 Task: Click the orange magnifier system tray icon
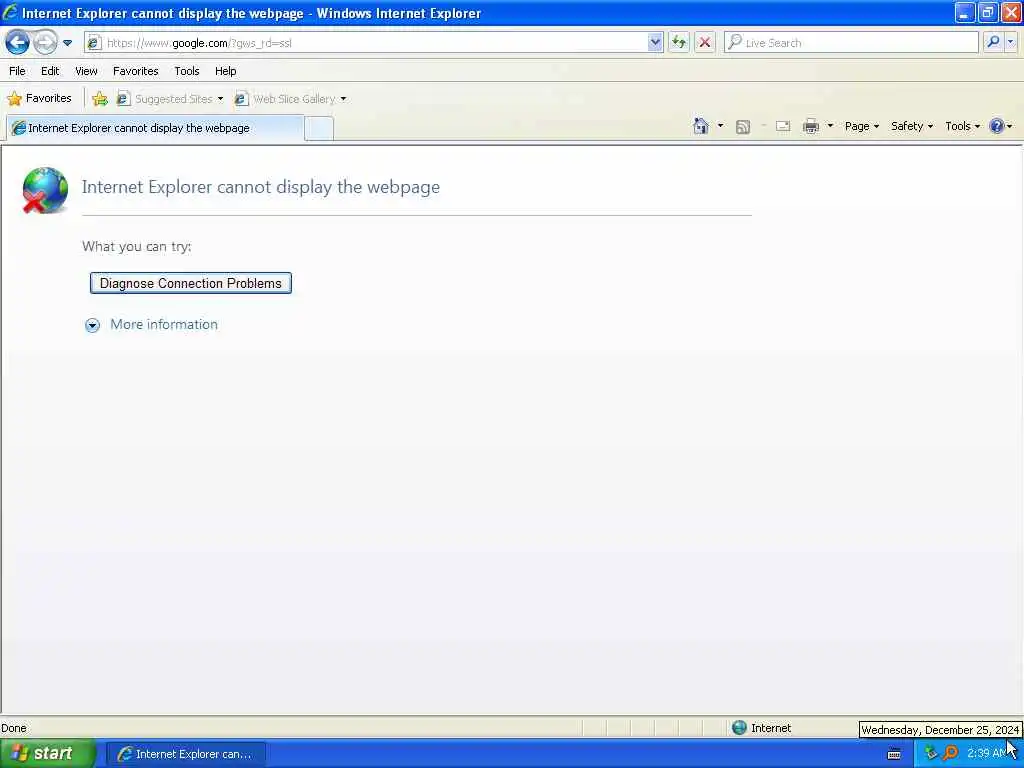click(951, 754)
